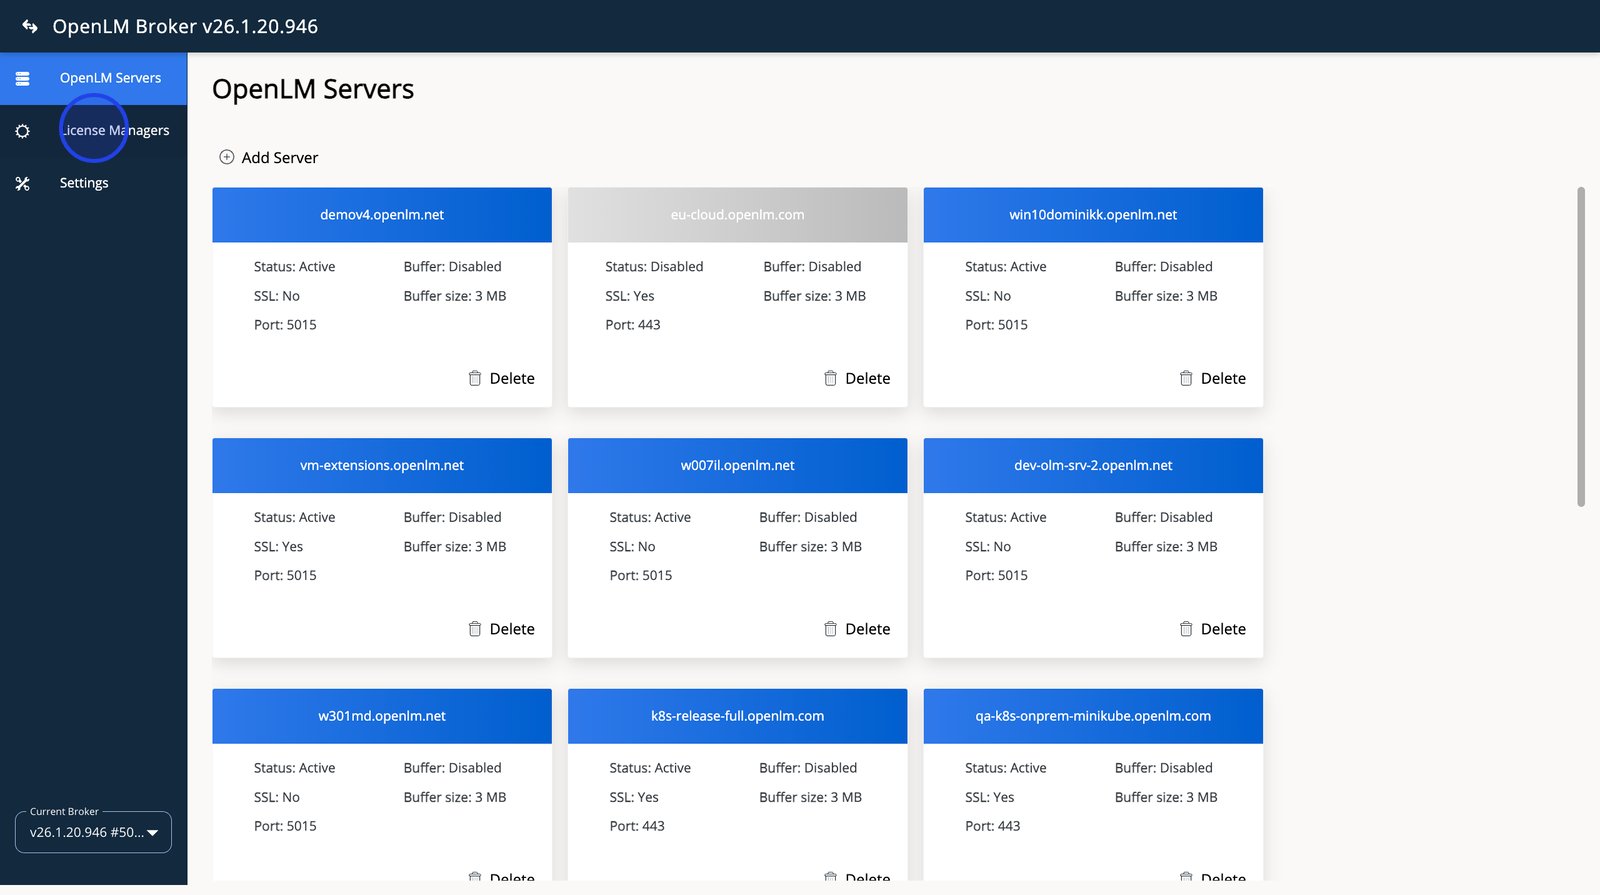Viewport: 1600px width, 895px height.
Task: Click "Port: 5015" on w007il.openlm.net card
Action: coord(641,576)
